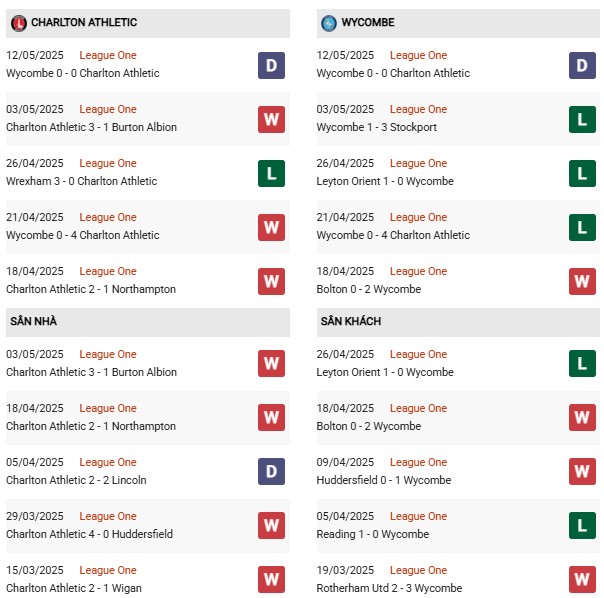
Task: Click the Wycombe team header title
Action: (368, 22)
